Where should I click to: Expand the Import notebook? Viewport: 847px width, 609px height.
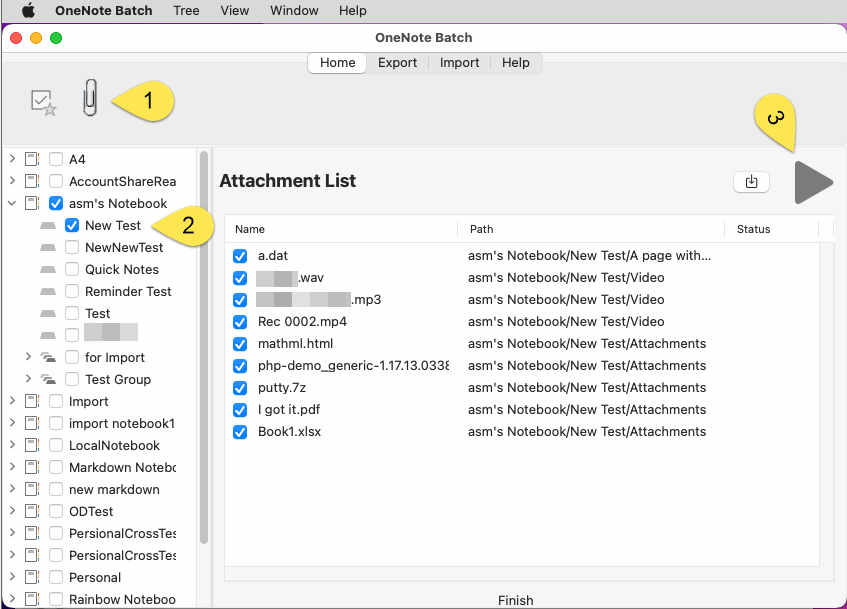pyautogui.click(x=12, y=401)
